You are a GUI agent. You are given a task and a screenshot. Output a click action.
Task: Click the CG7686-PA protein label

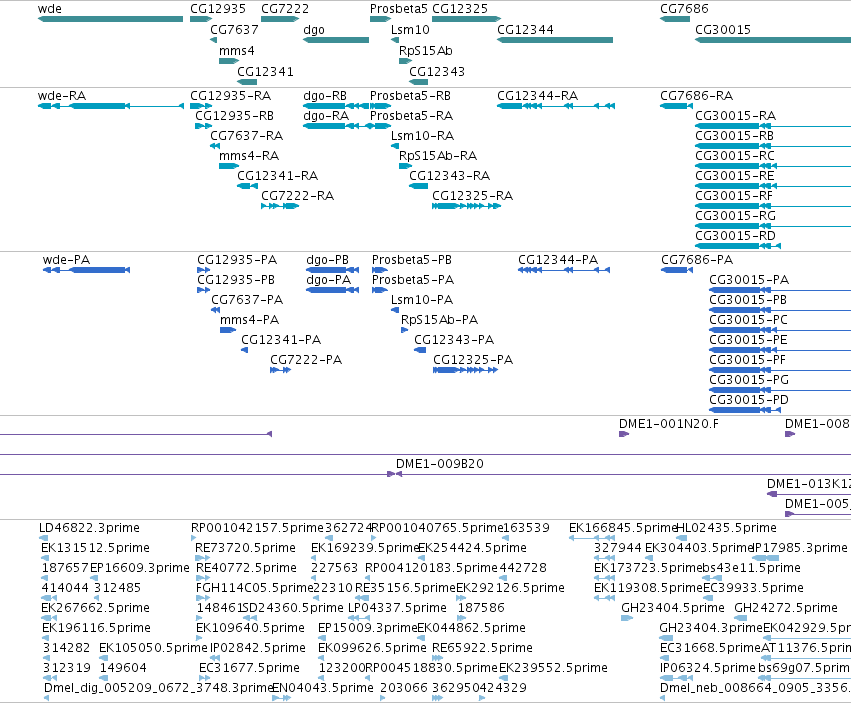pos(697,259)
